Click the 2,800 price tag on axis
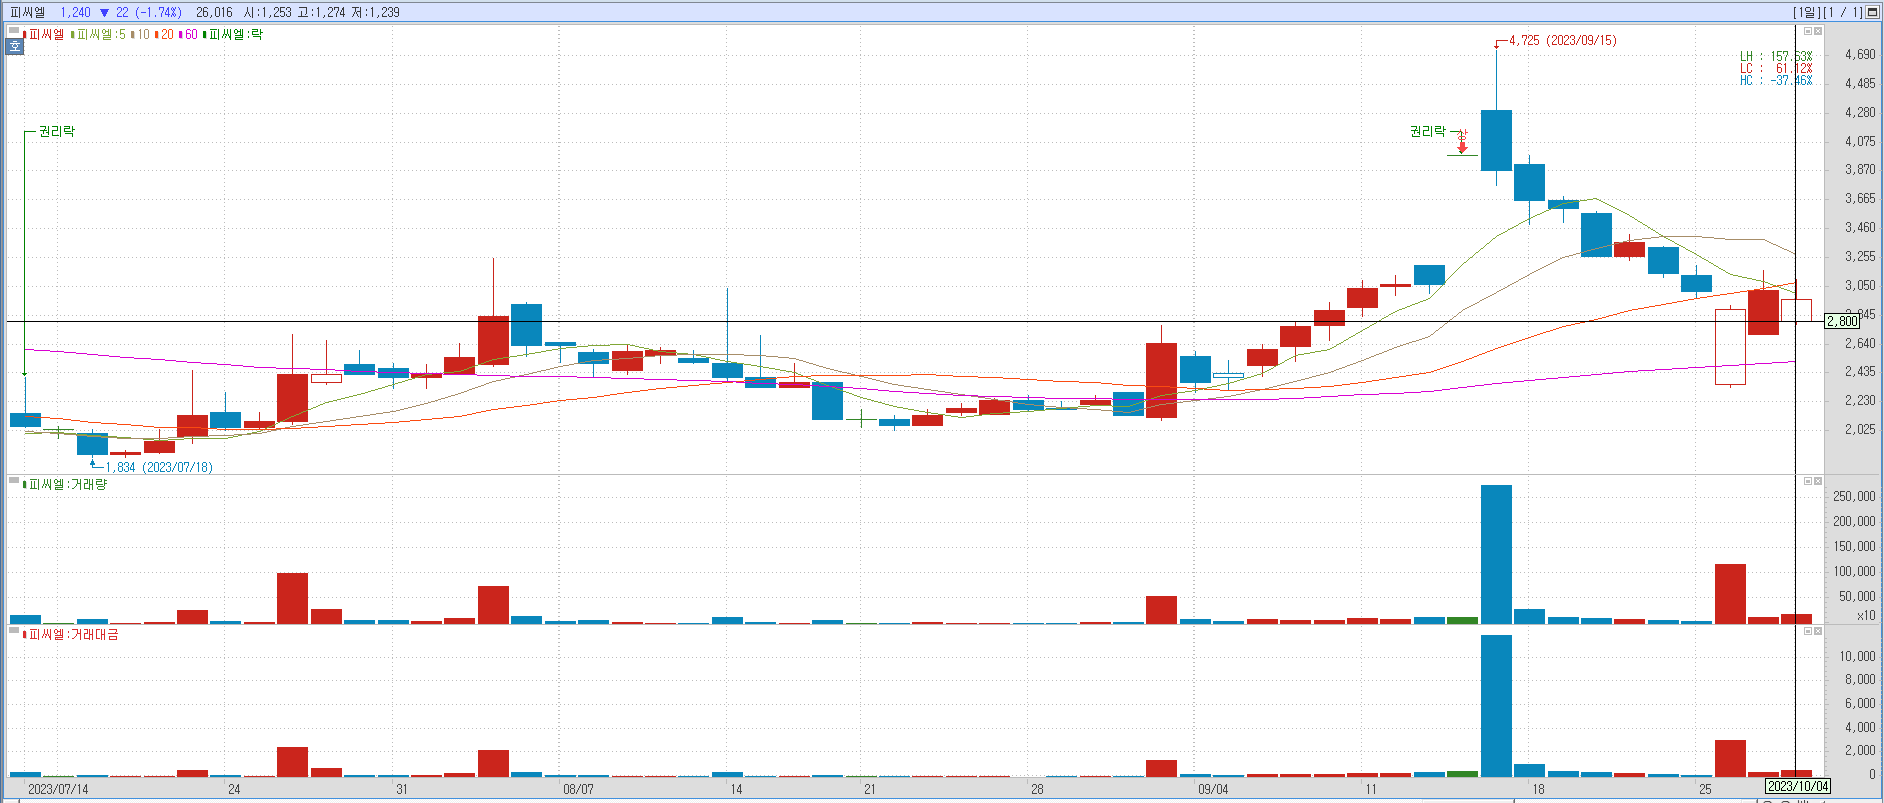The image size is (1884, 803). pos(1842,321)
